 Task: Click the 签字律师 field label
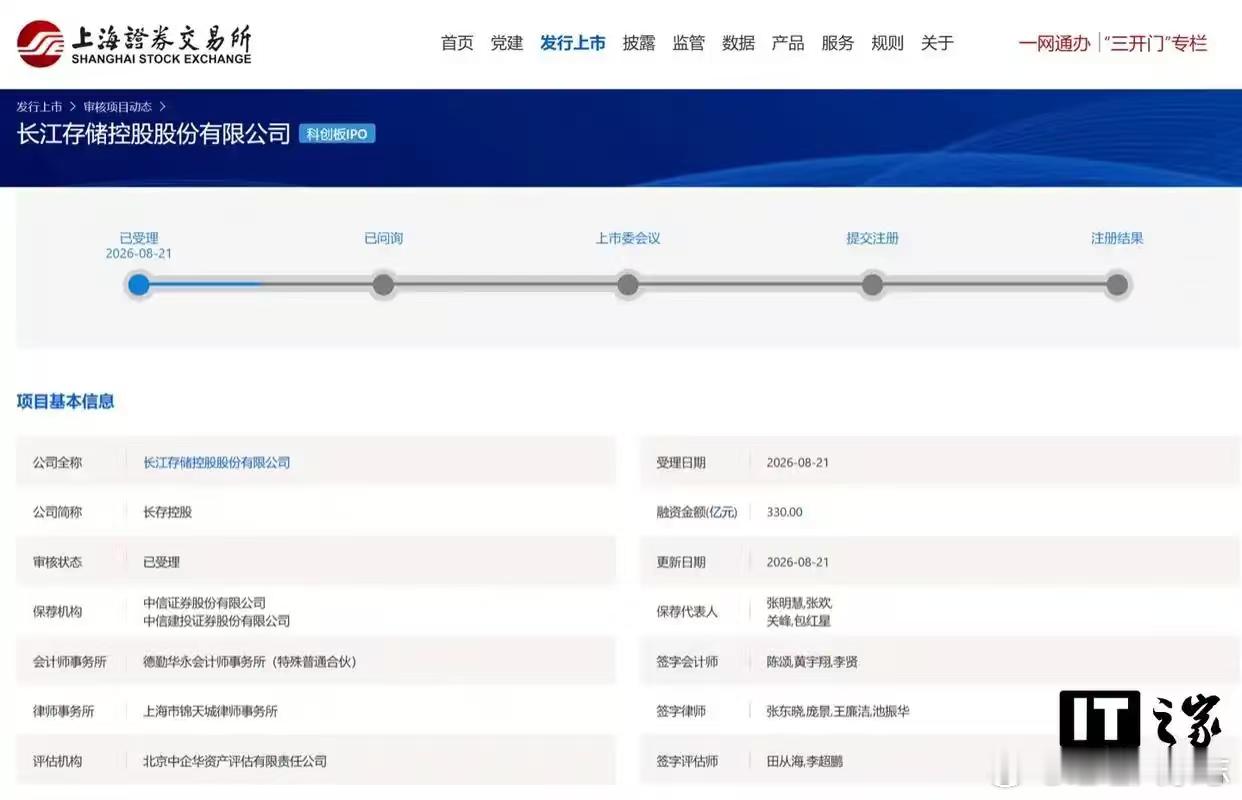[x=681, y=711]
